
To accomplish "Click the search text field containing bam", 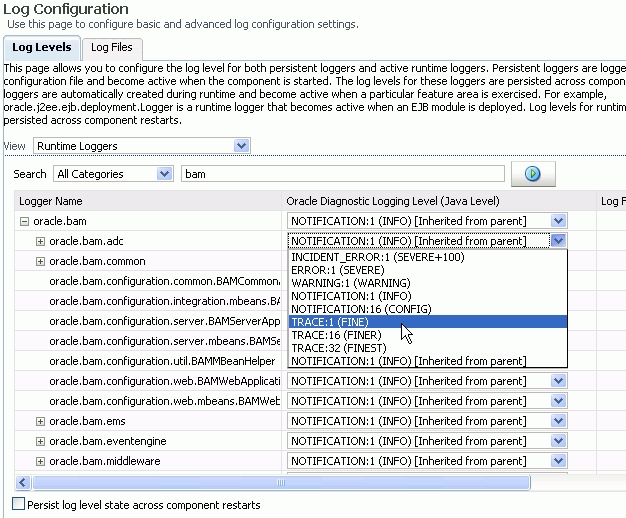I will 342,174.
